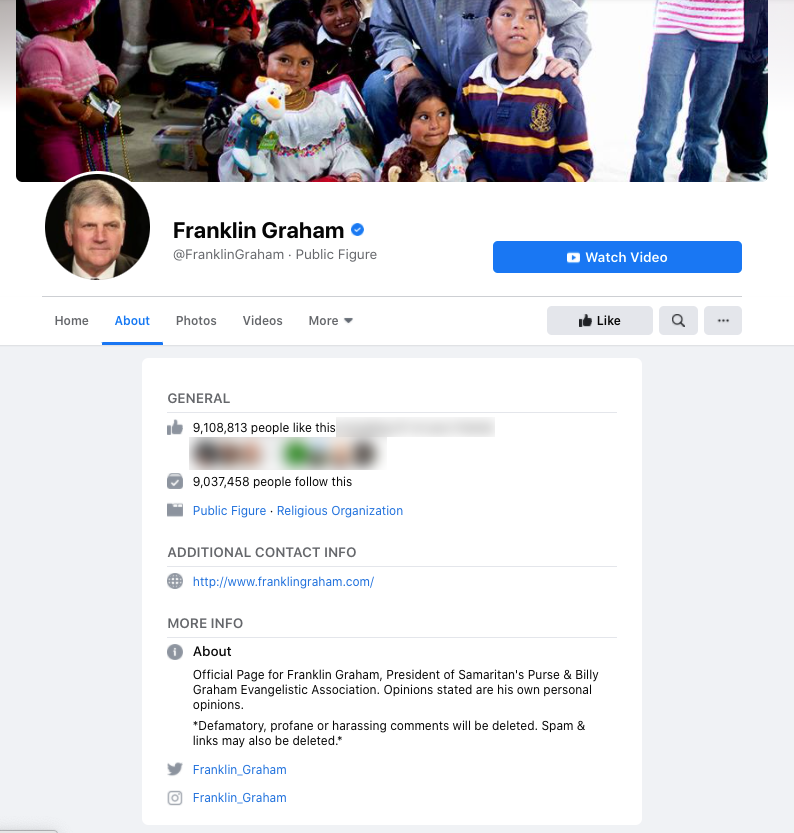Screen dimensions: 794x833
Task: Click the blue verified badge next to Franklin Graham
Action: pyautogui.click(x=357, y=230)
